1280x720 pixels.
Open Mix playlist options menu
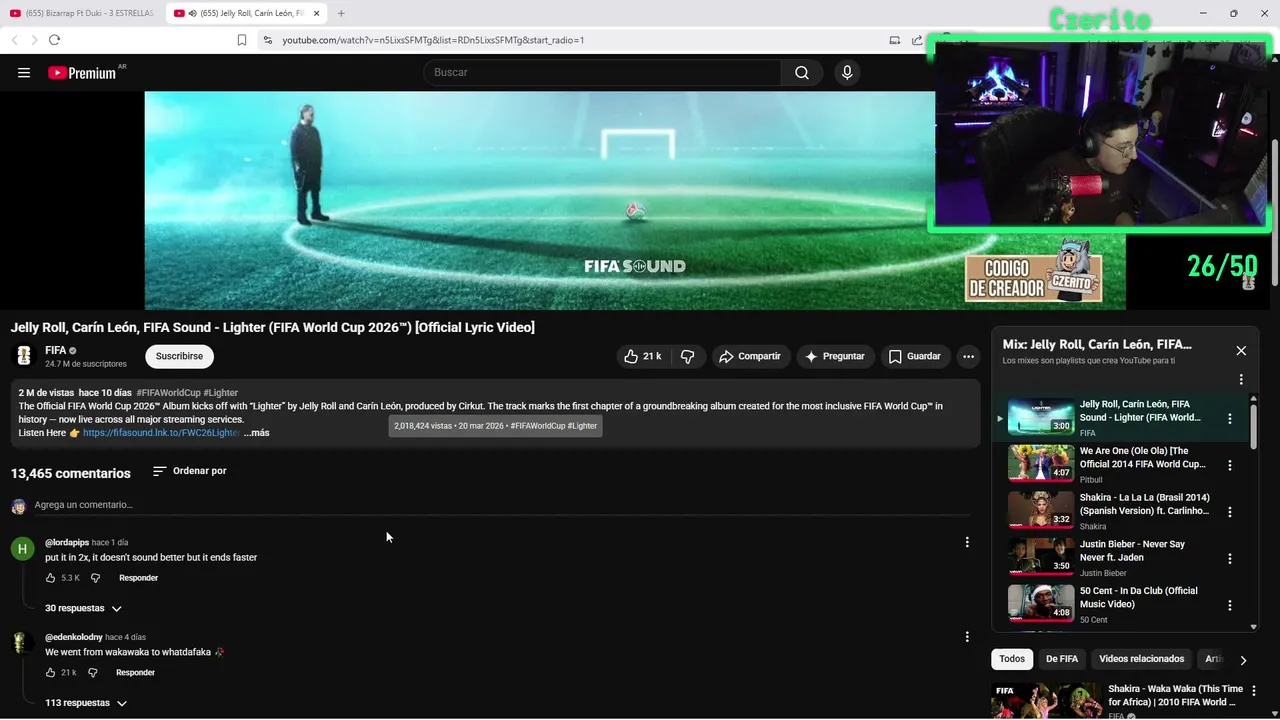click(1241, 380)
